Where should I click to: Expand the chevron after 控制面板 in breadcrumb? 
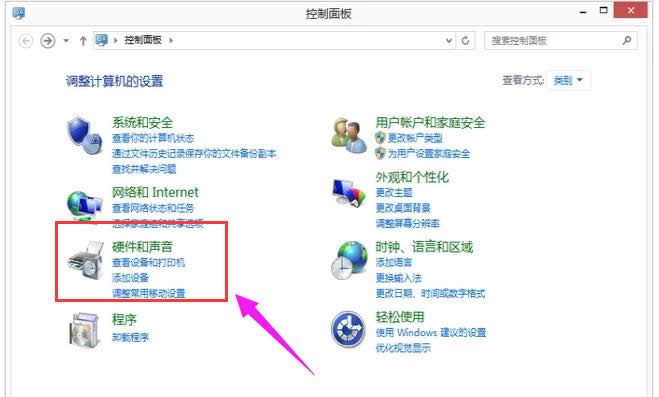tap(171, 40)
